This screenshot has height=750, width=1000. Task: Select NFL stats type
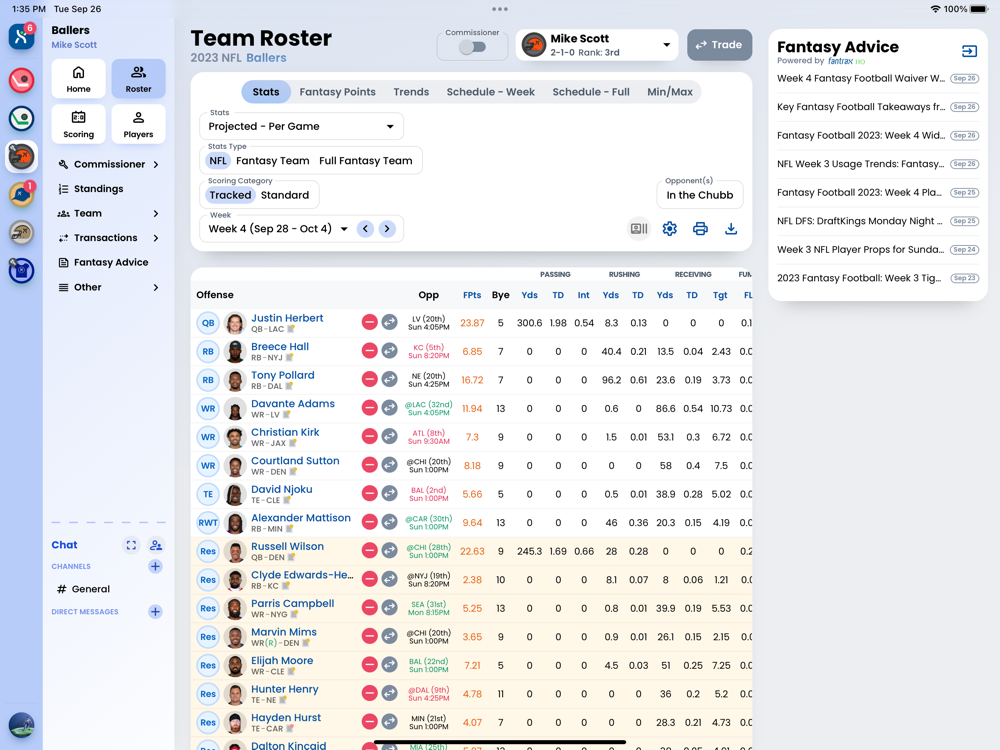pos(218,161)
